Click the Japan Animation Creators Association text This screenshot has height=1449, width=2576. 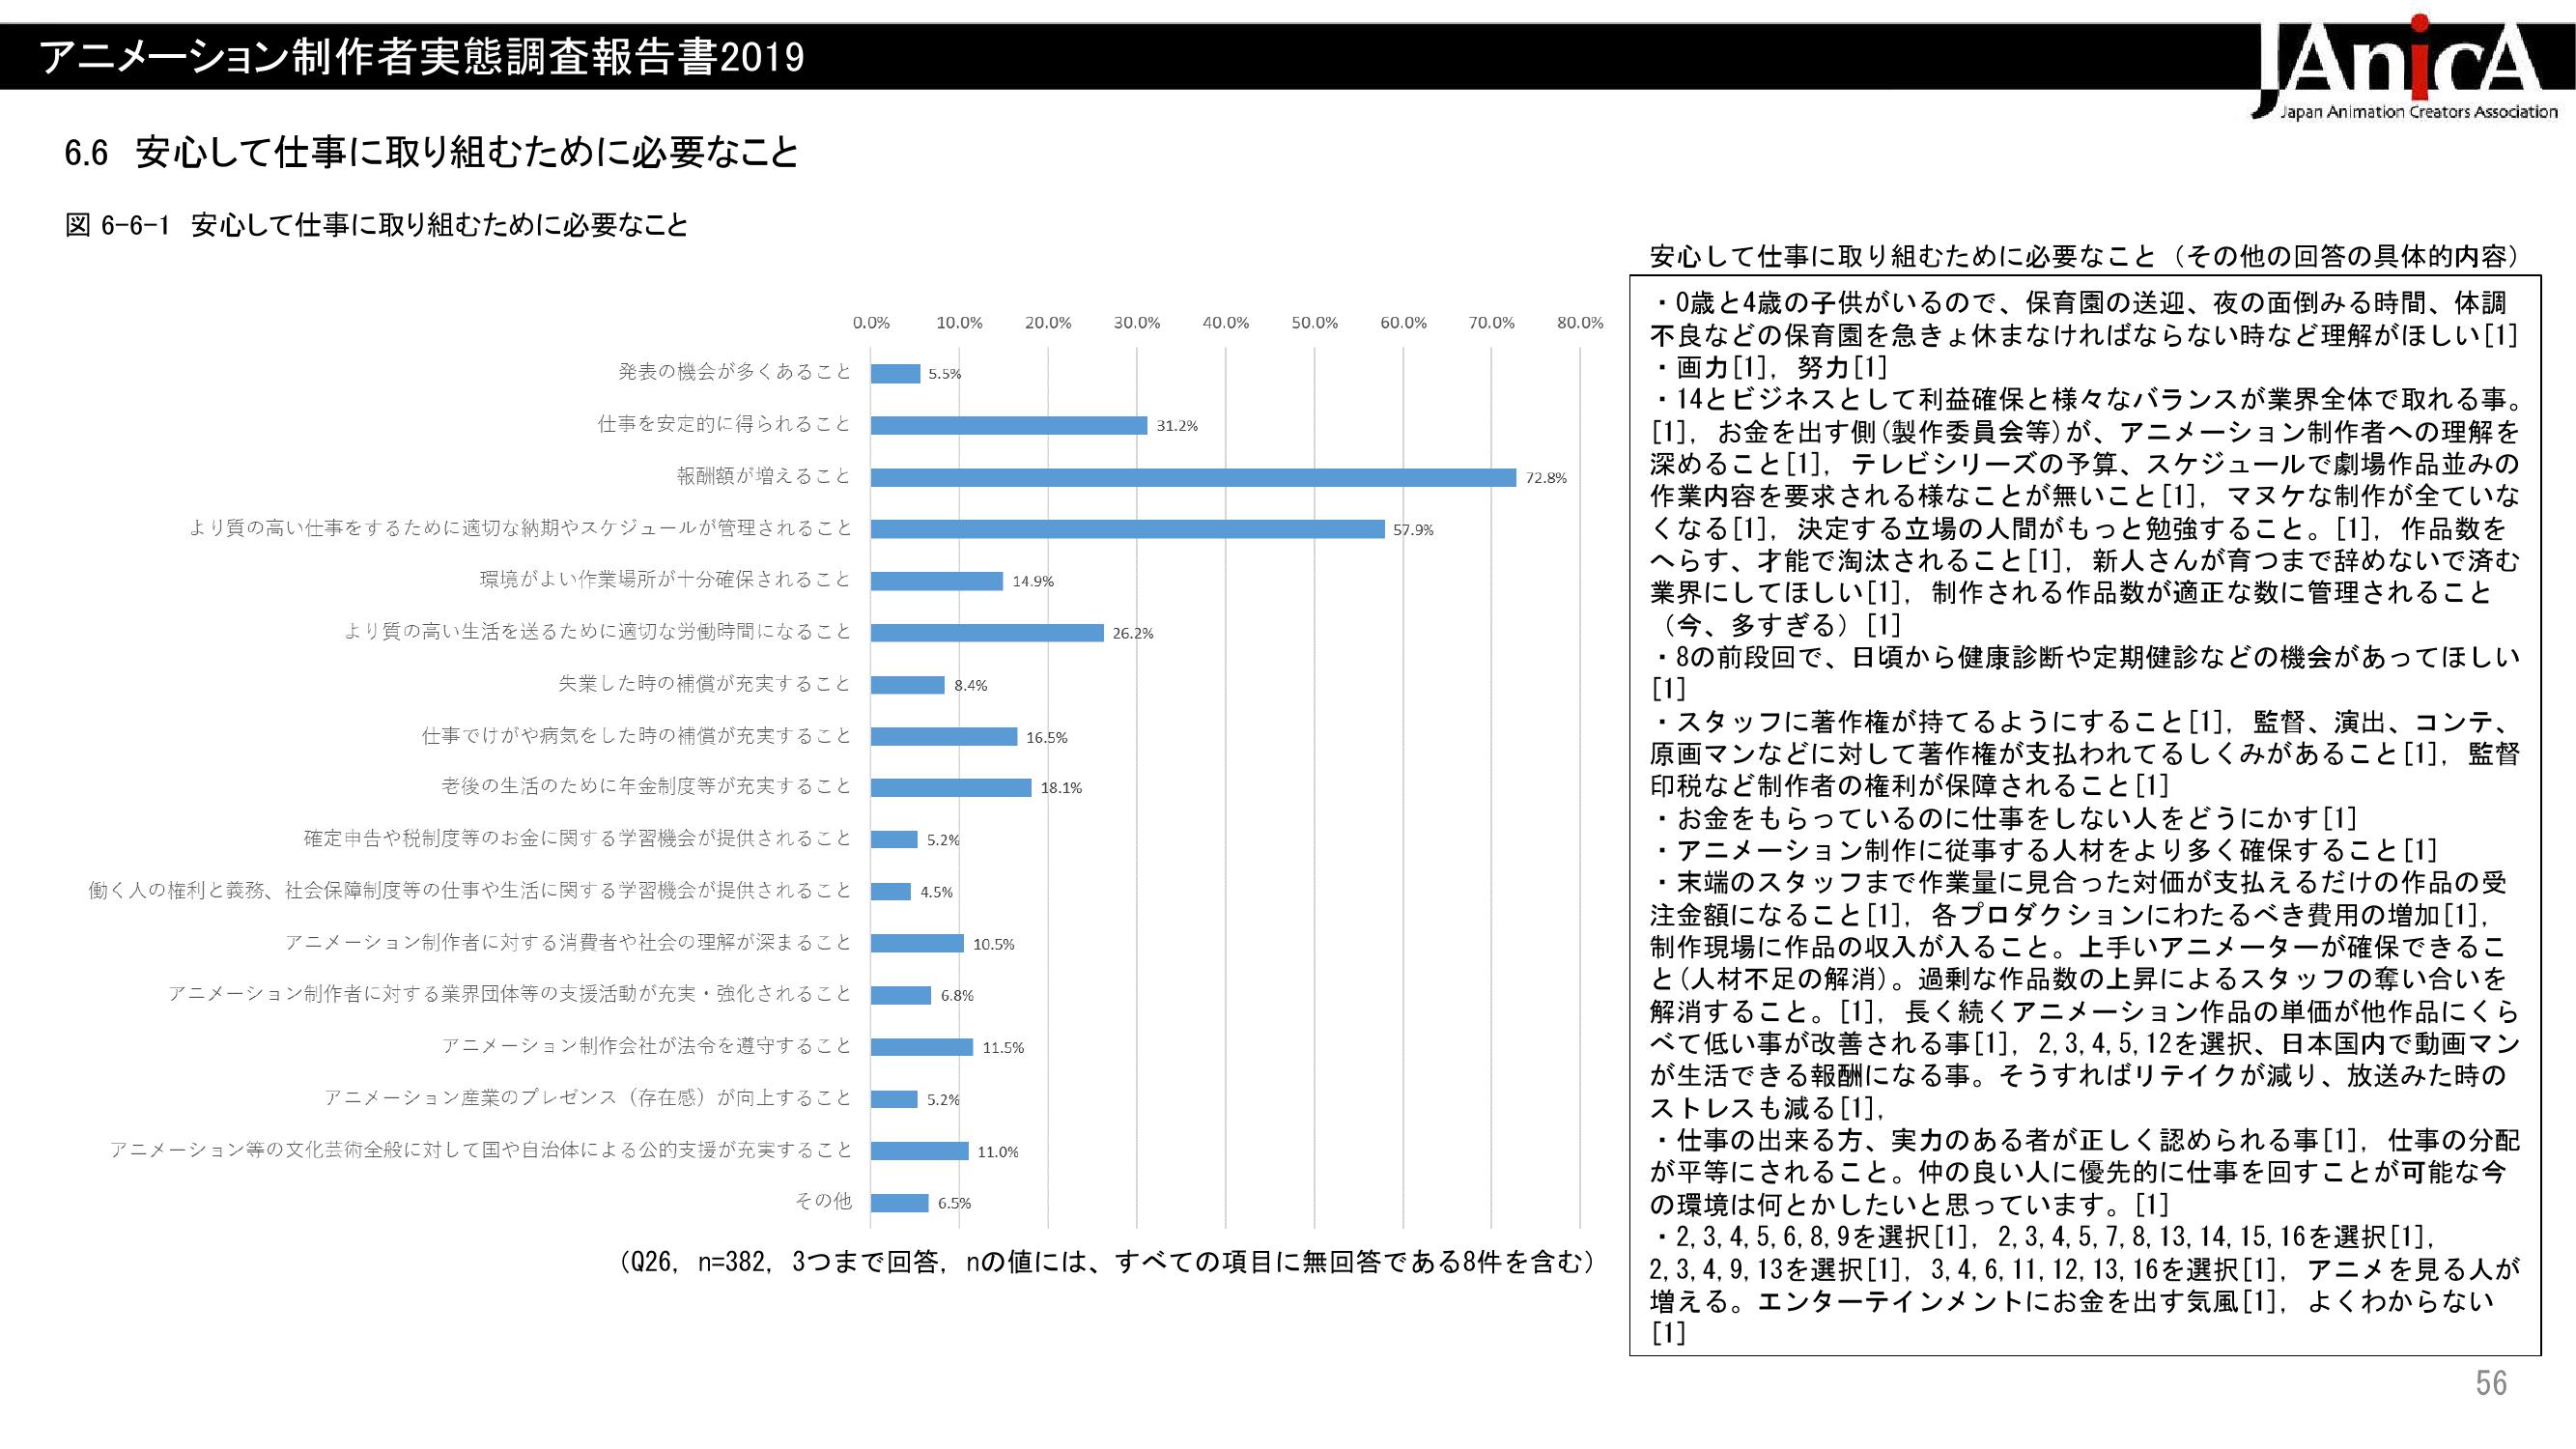[x=2418, y=112]
